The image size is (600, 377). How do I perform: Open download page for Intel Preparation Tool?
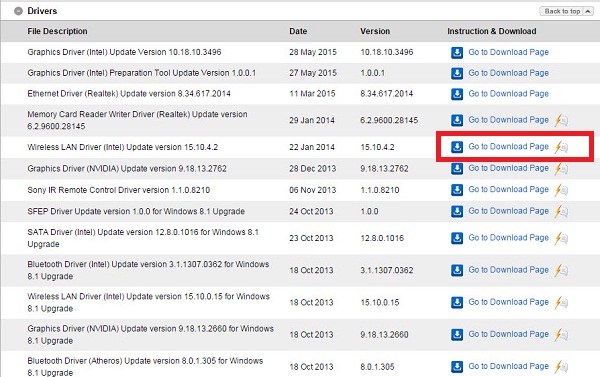[509, 73]
